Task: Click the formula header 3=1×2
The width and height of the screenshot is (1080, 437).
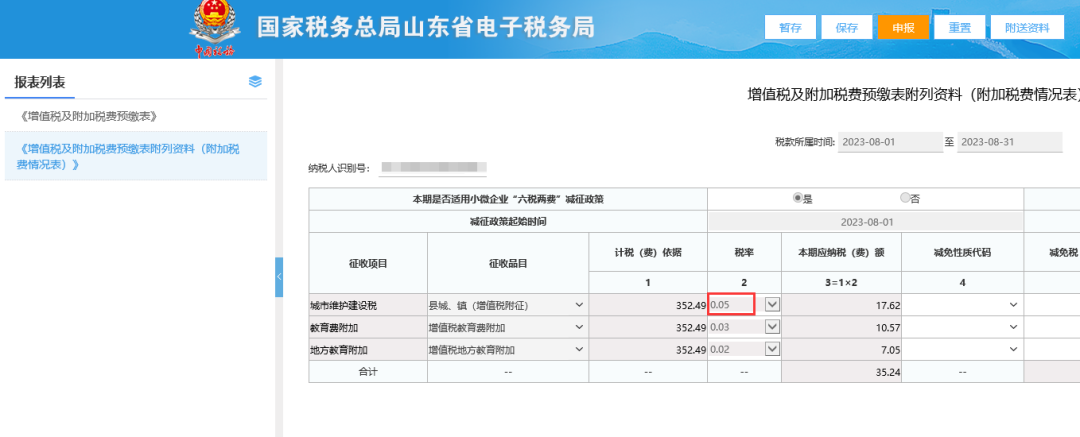Action: (842, 282)
